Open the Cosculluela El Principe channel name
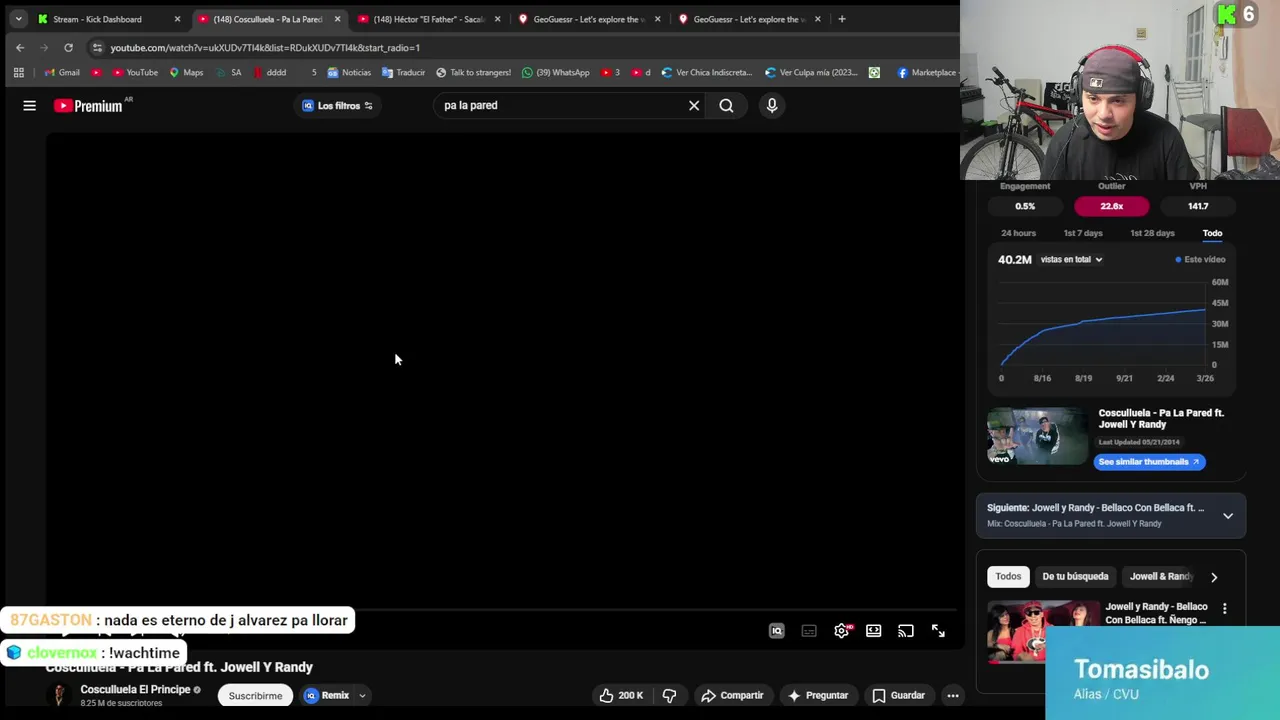The height and width of the screenshot is (720, 1280). (x=135, y=689)
